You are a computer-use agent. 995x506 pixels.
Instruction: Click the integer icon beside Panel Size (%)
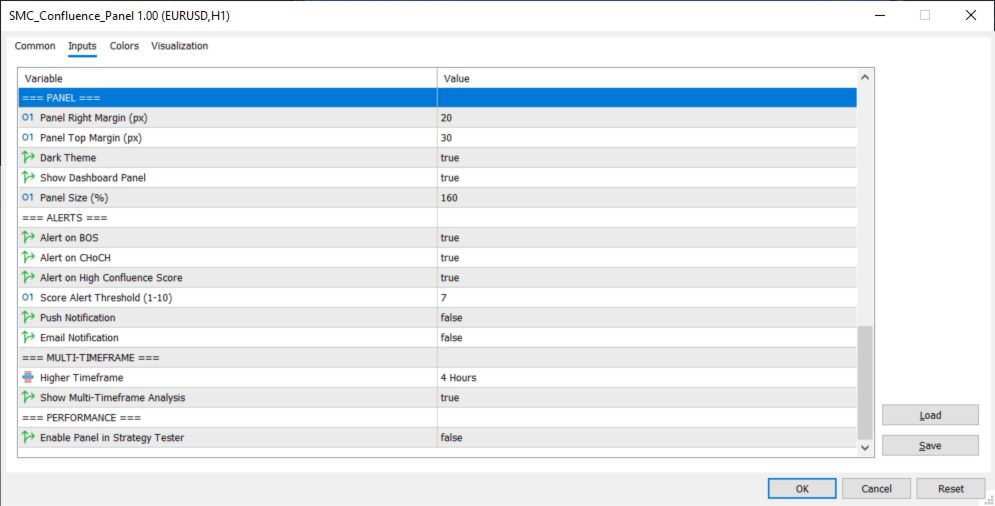coord(27,197)
